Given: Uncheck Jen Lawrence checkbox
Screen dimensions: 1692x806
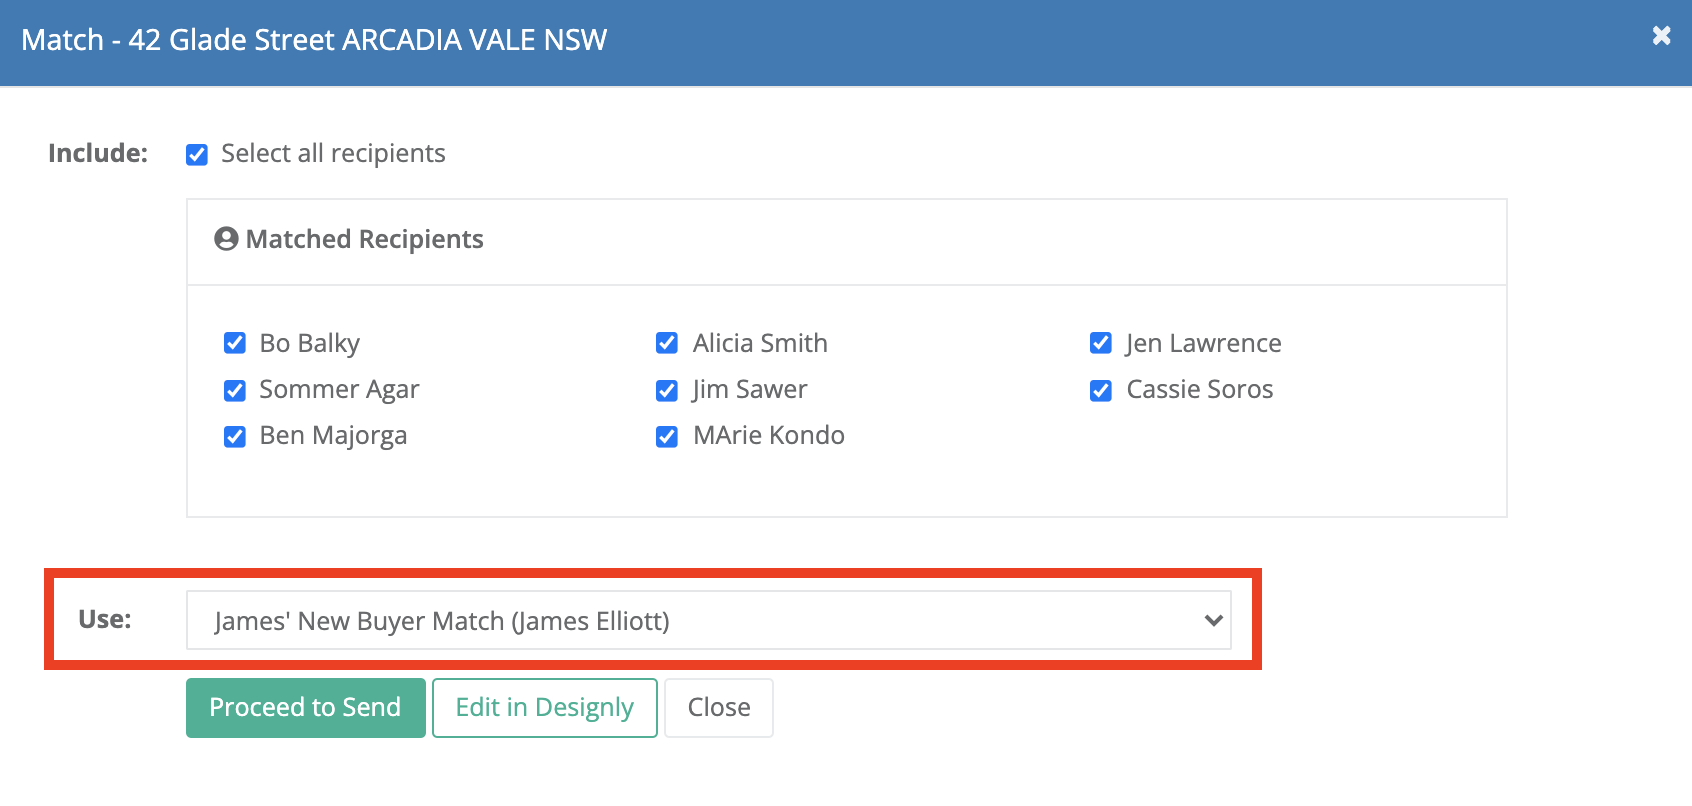Looking at the screenshot, I should click(x=1101, y=343).
